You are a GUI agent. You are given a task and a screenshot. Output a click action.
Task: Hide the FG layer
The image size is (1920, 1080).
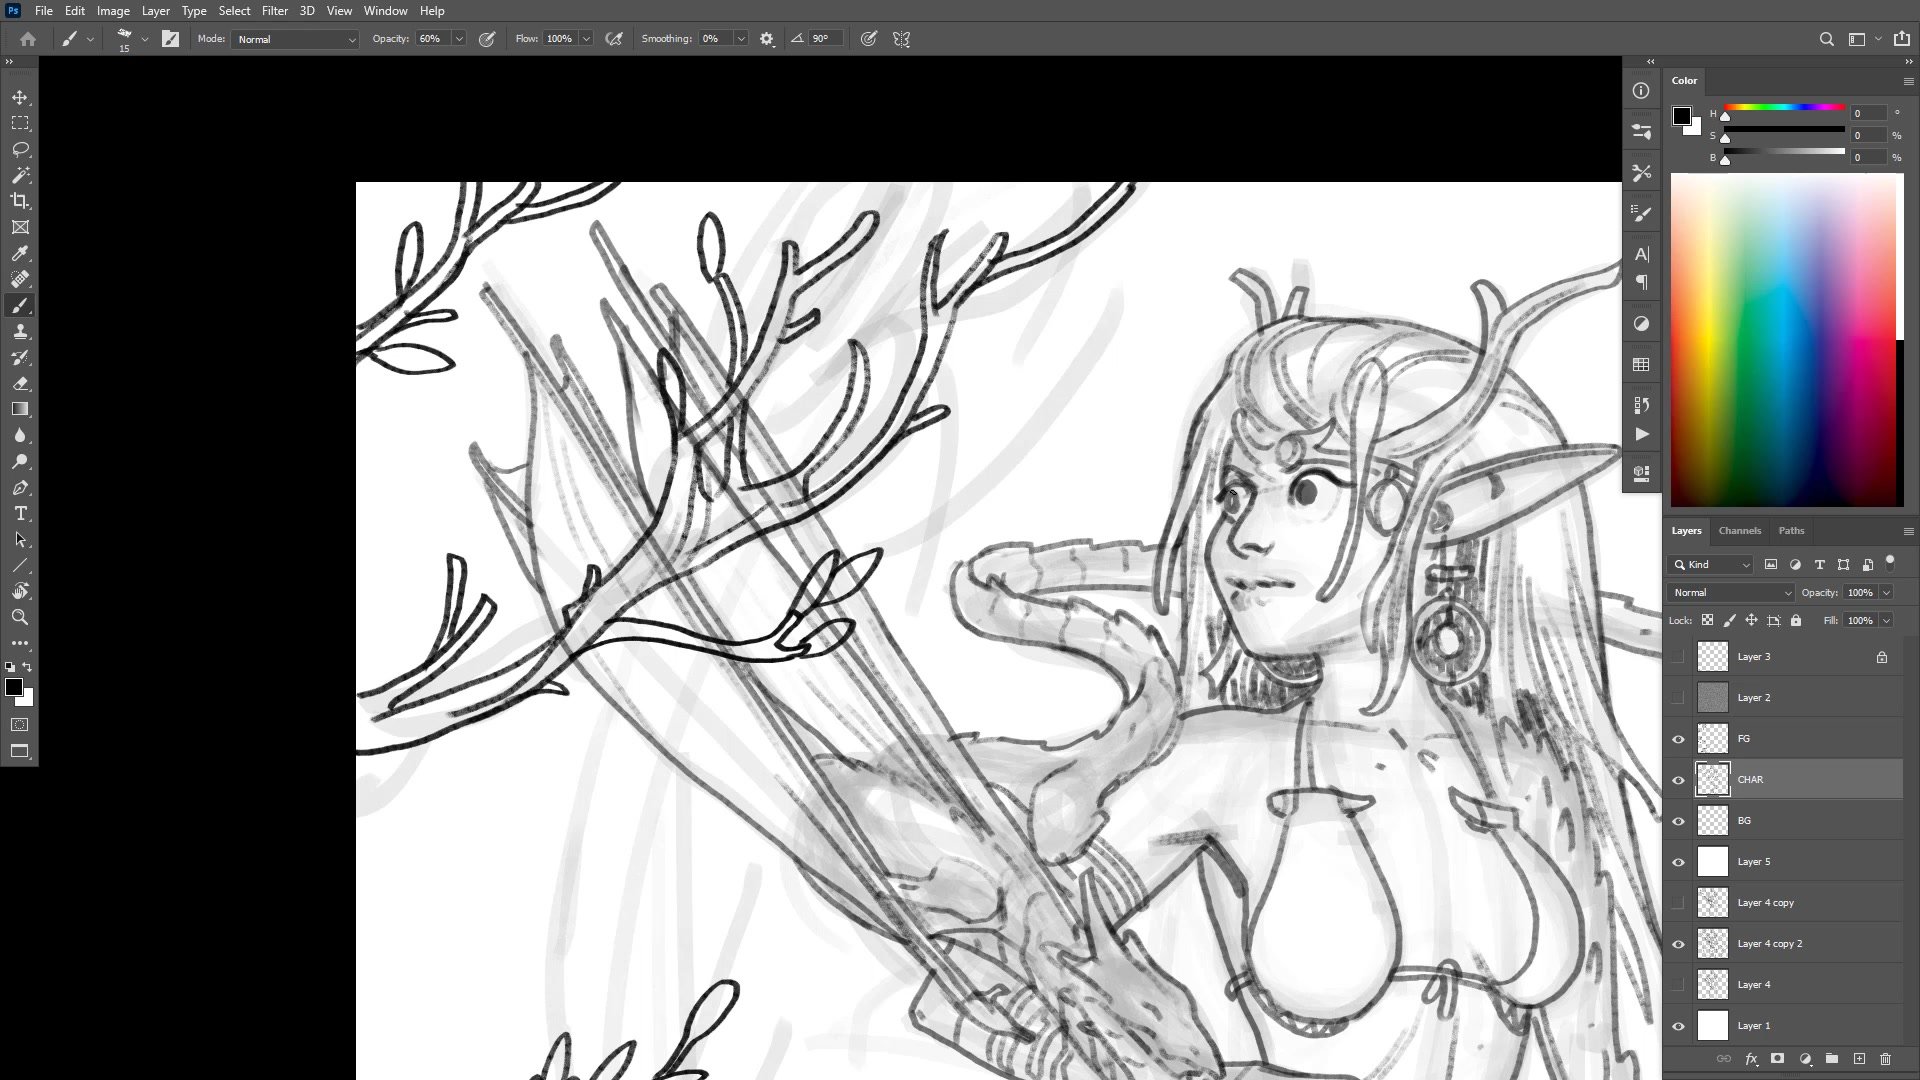pos(1678,739)
